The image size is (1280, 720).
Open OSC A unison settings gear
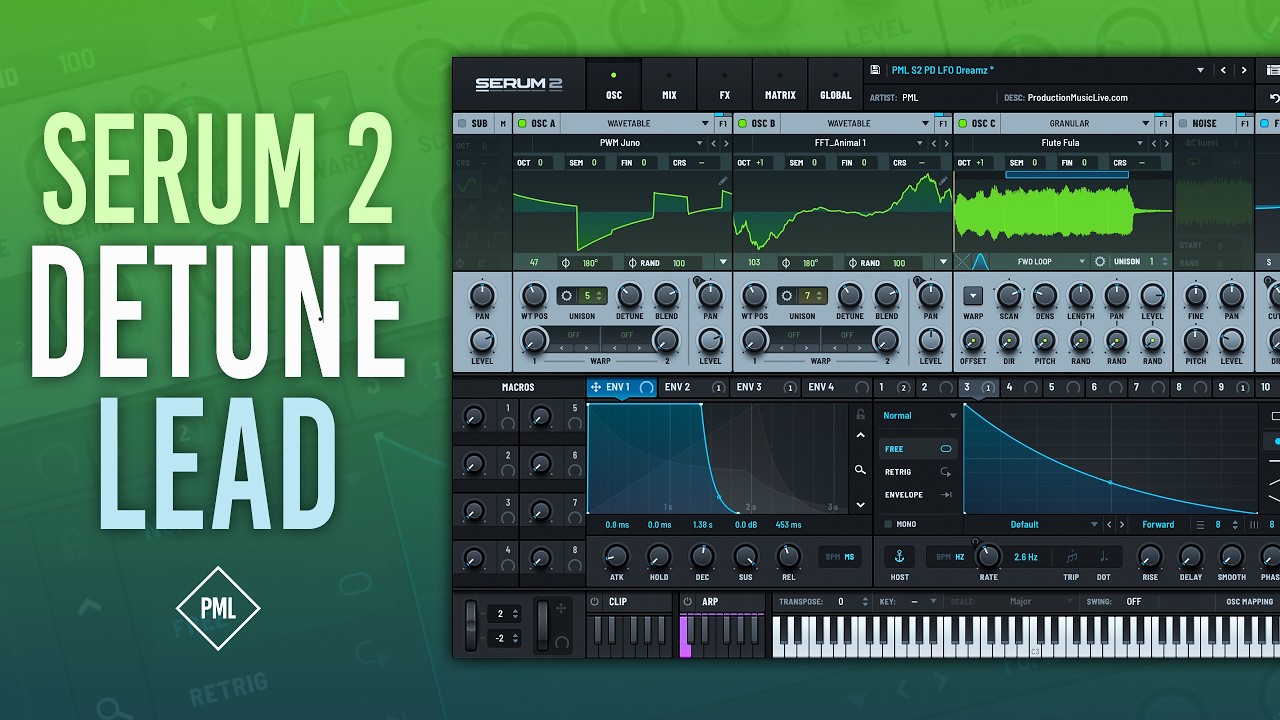pos(568,295)
